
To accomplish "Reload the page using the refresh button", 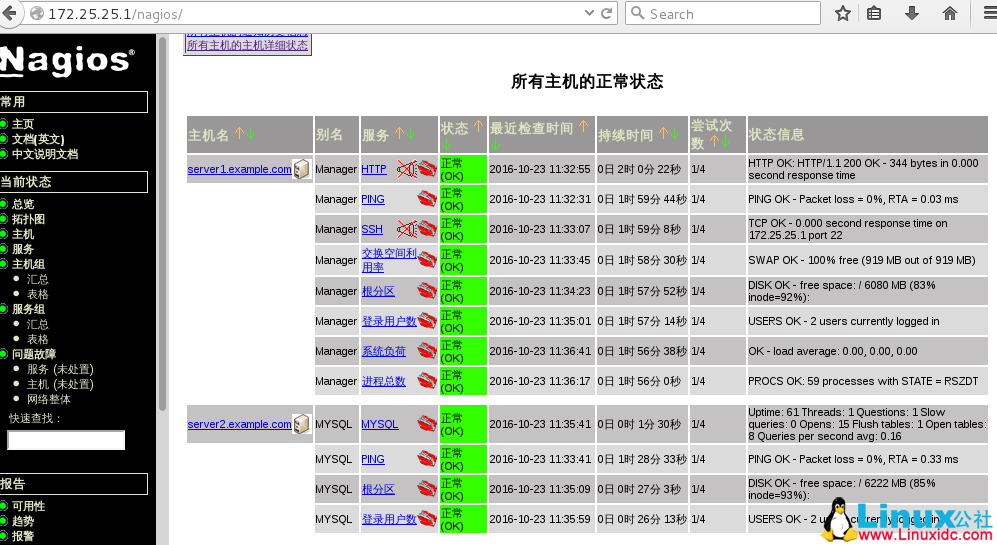I will [607, 14].
